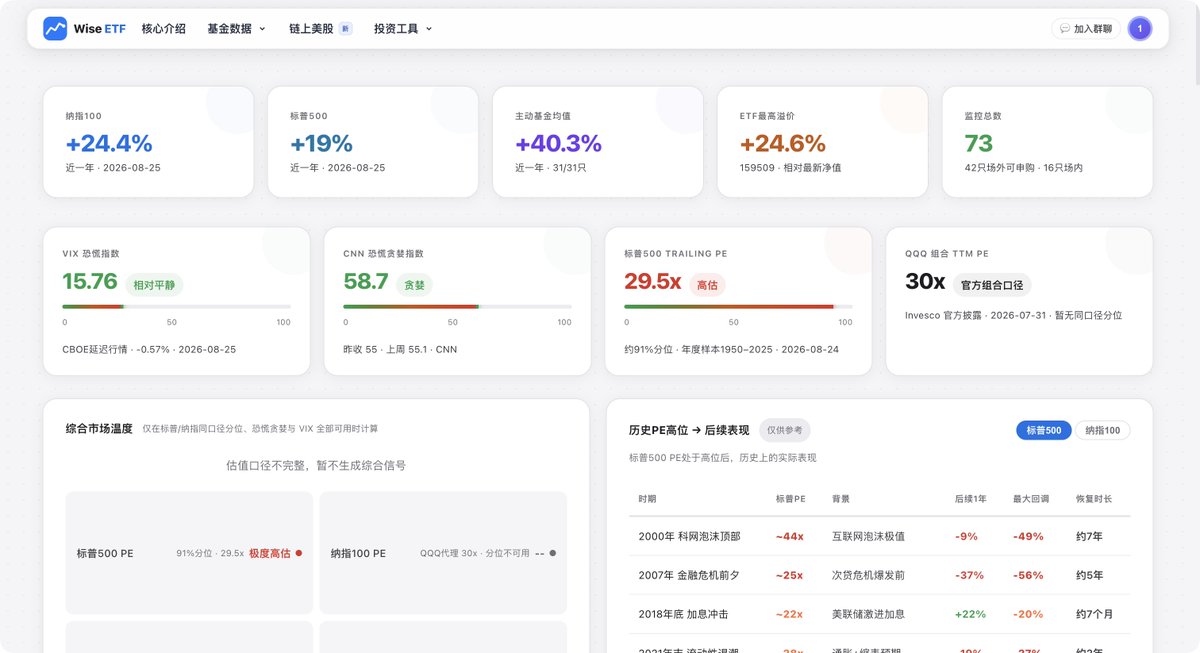Click the 29.5x PE value
1200x653 pixels.
coord(653,282)
